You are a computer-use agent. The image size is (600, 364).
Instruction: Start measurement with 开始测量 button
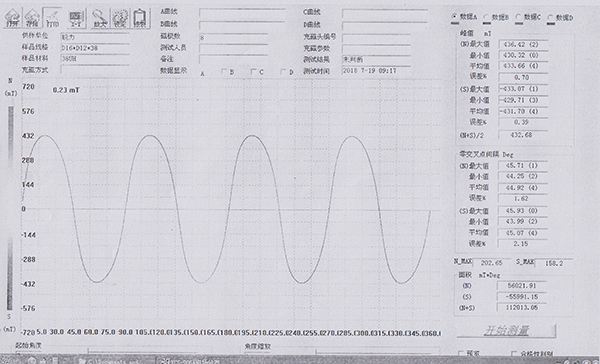click(506, 331)
